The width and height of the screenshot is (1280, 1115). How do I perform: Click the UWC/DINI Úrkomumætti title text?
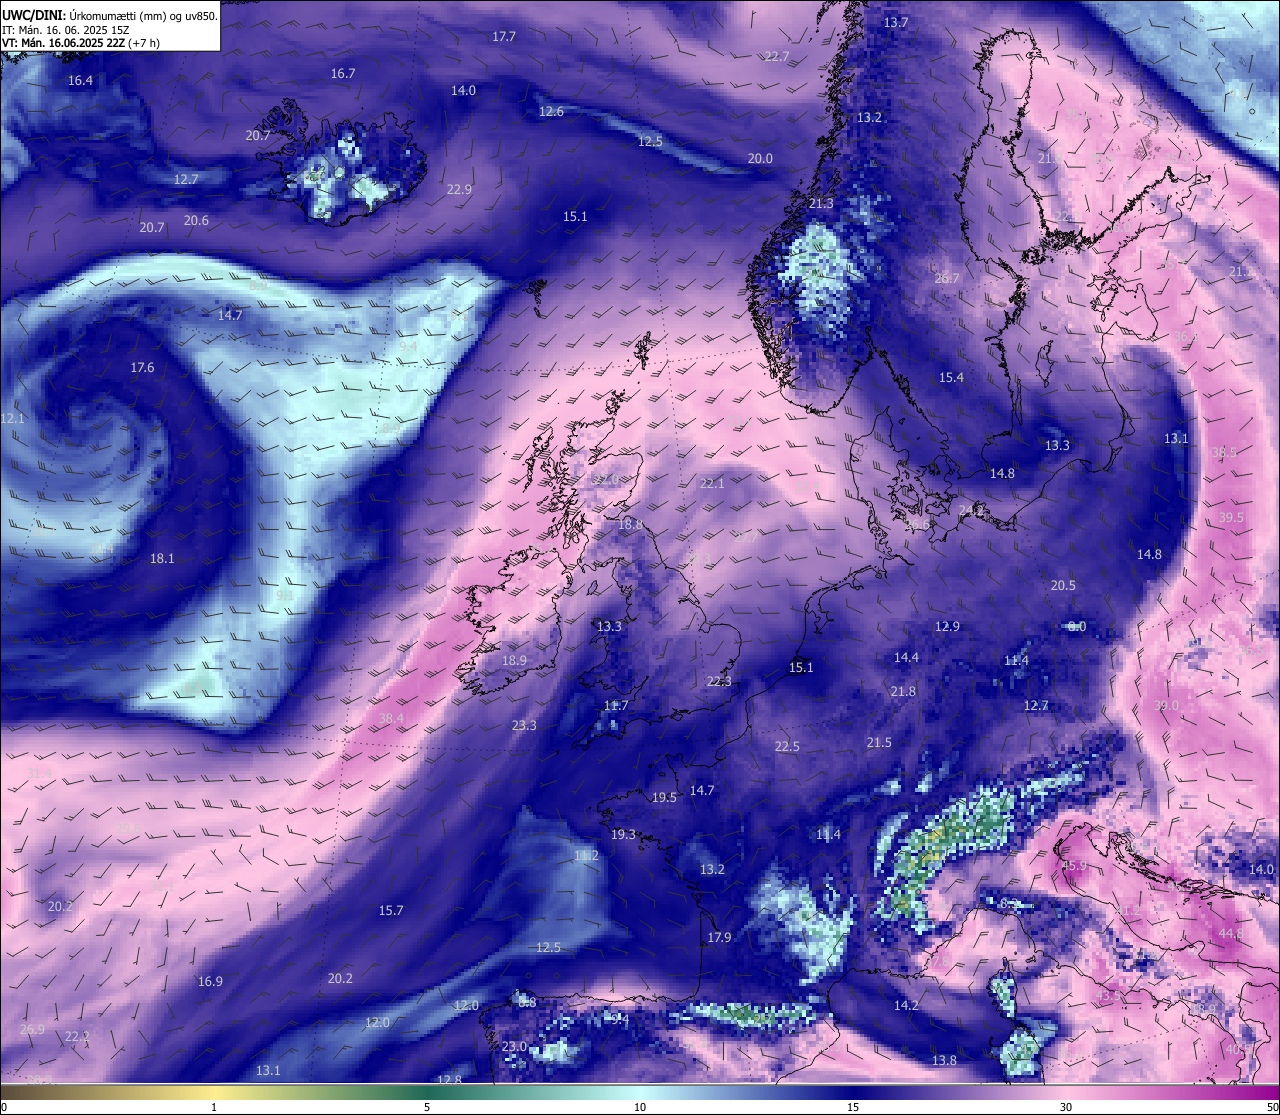(109, 15)
